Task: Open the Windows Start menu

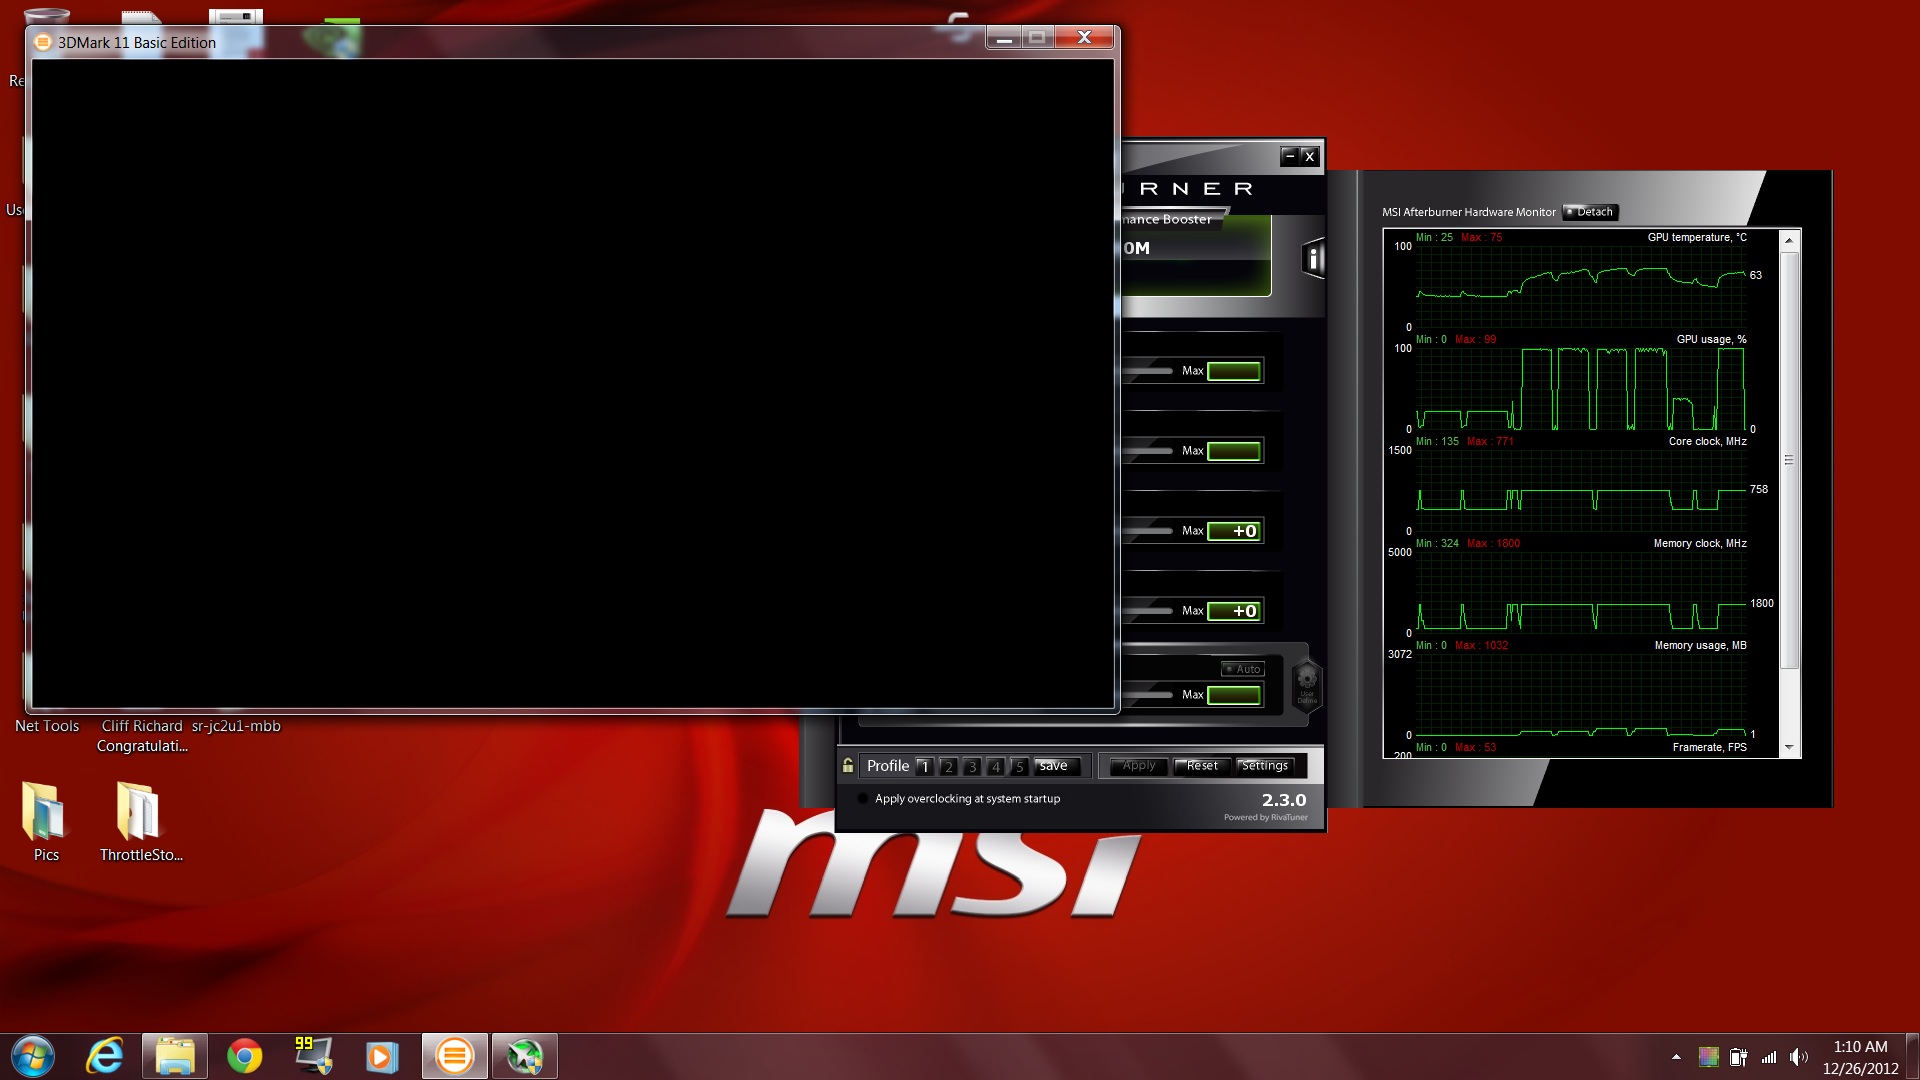Action: click(x=33, y=1056)
